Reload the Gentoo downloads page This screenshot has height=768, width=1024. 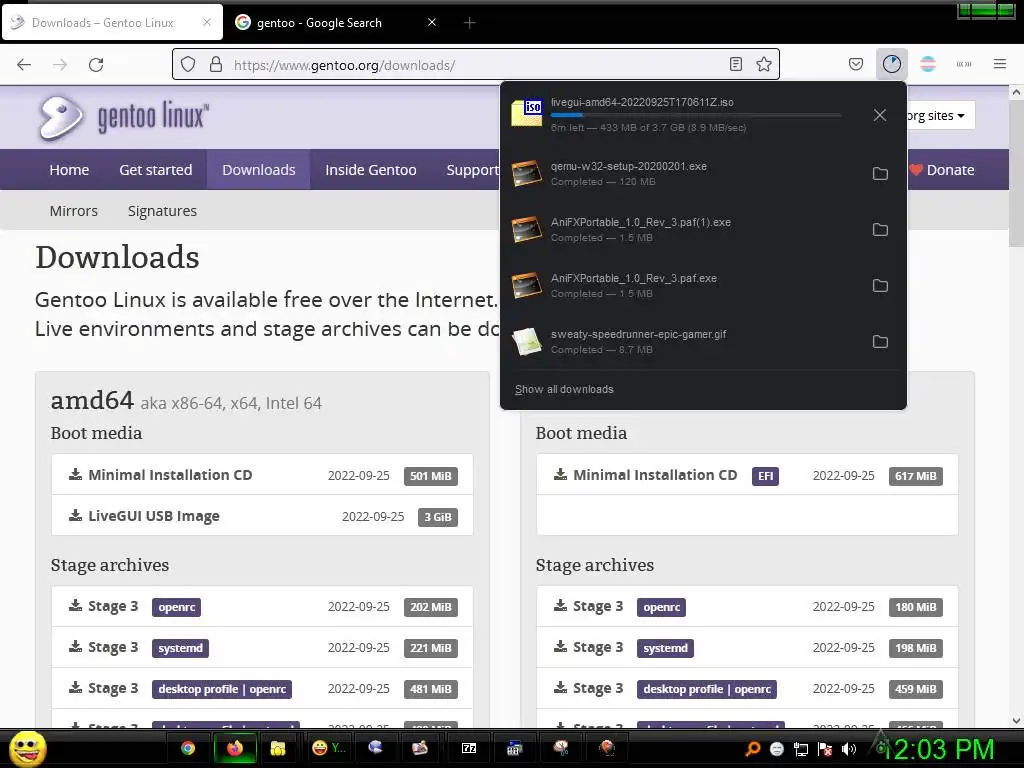click(x=96, y=65)
